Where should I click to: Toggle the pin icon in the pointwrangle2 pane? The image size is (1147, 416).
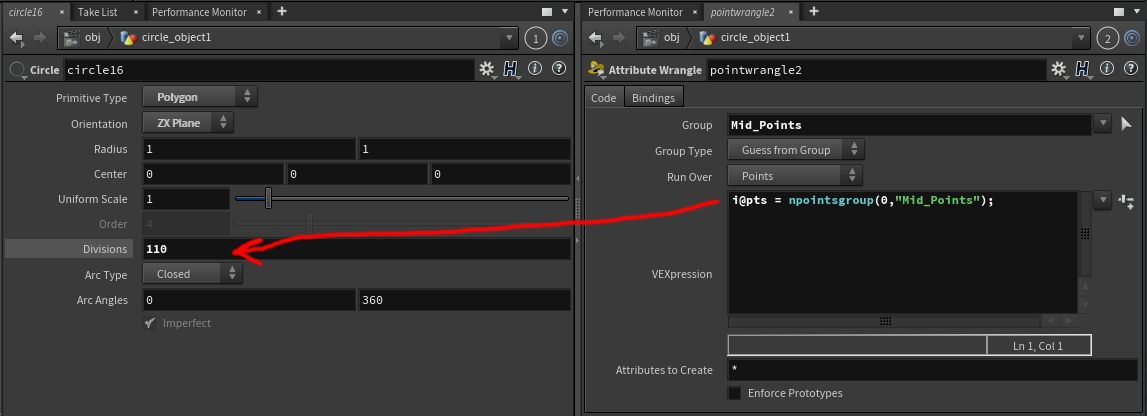click(x=1135, y=38)
